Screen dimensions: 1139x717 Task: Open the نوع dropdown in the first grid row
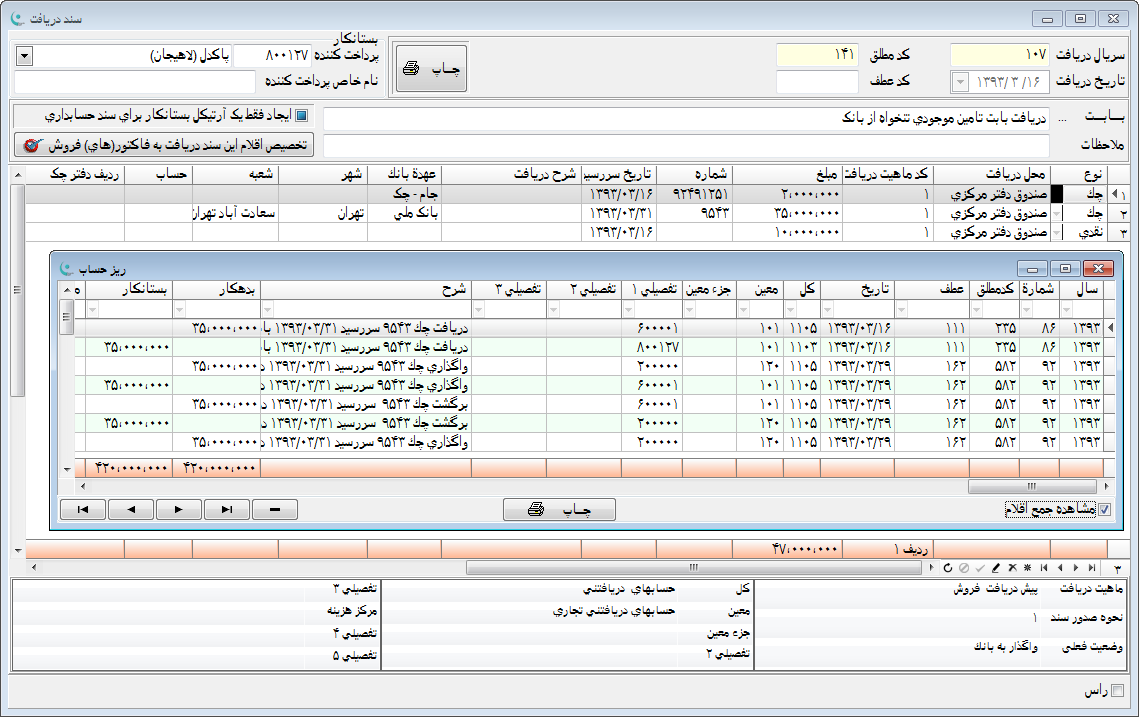tap(1056, 195)
